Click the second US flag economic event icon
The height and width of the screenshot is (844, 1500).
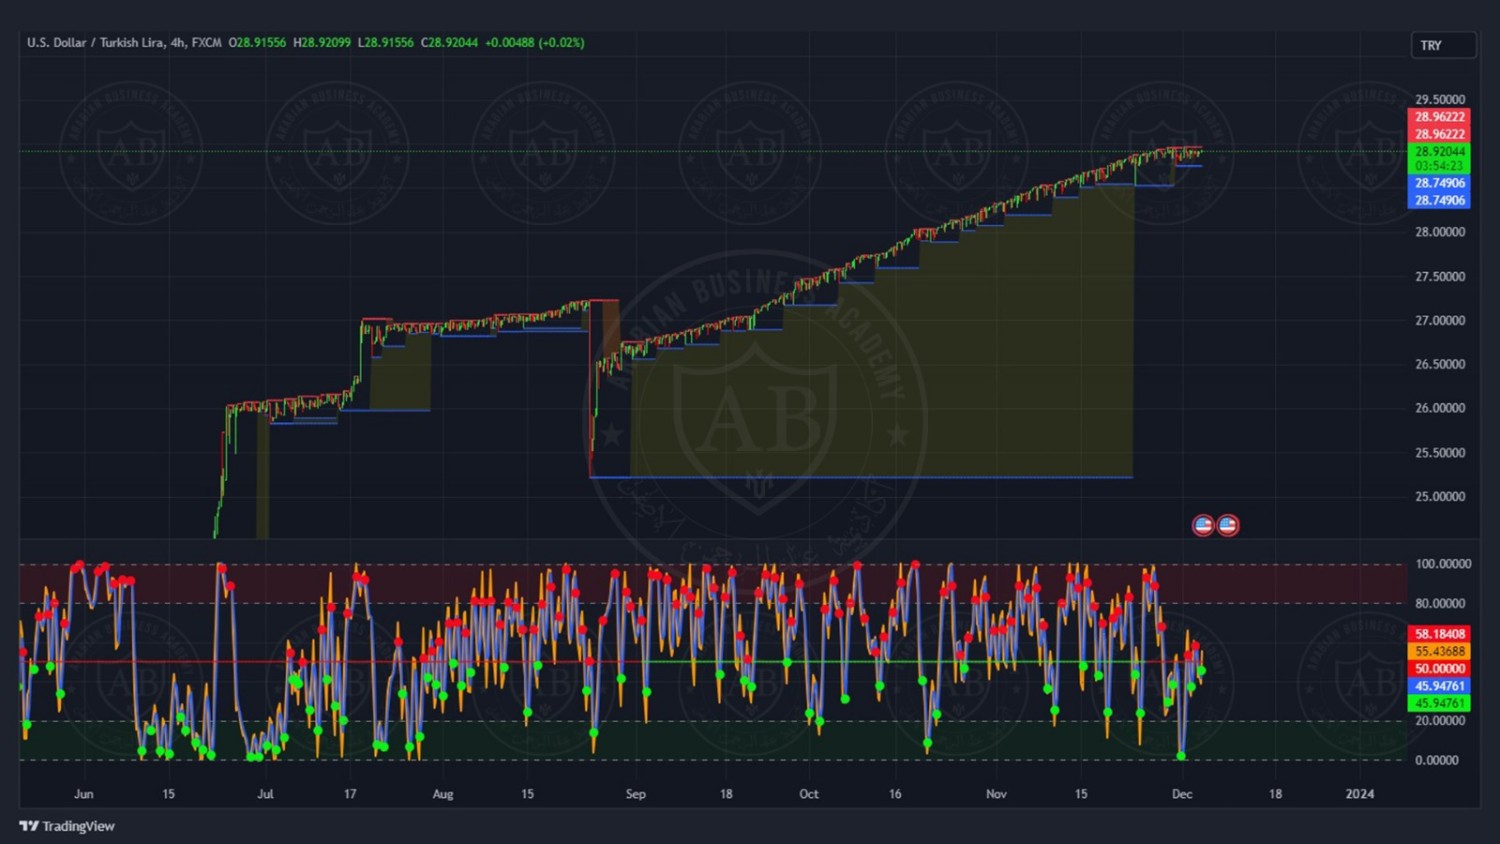point(1228,525)
